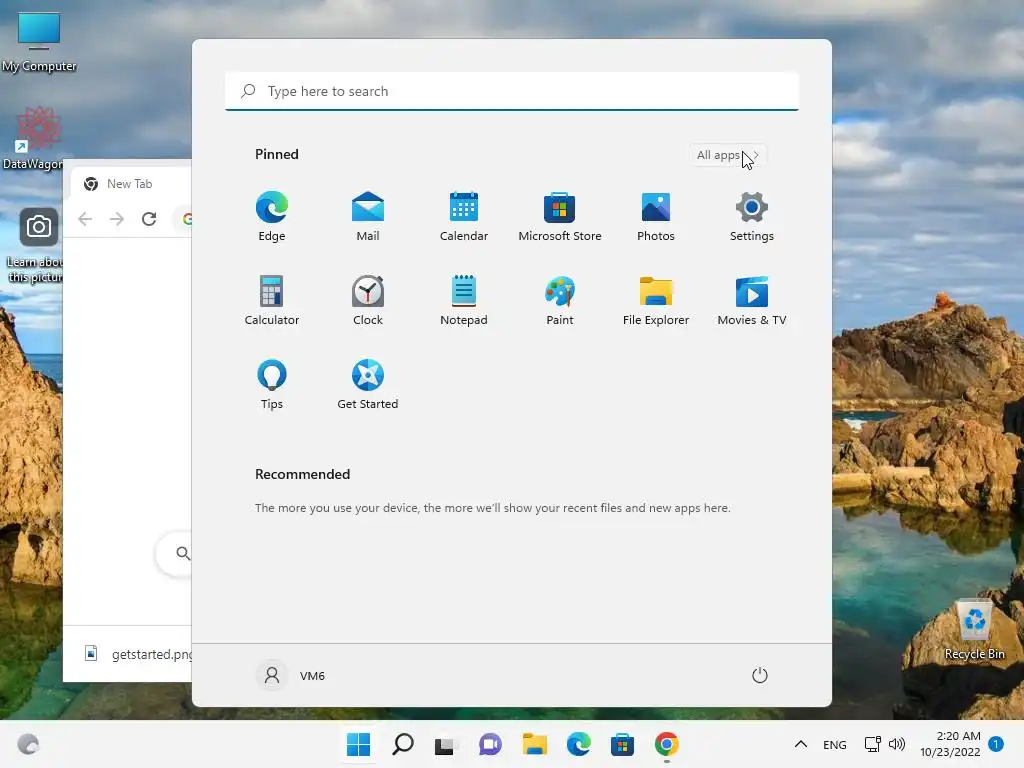Open Chat icon on the taskbar

click(490, 744)
